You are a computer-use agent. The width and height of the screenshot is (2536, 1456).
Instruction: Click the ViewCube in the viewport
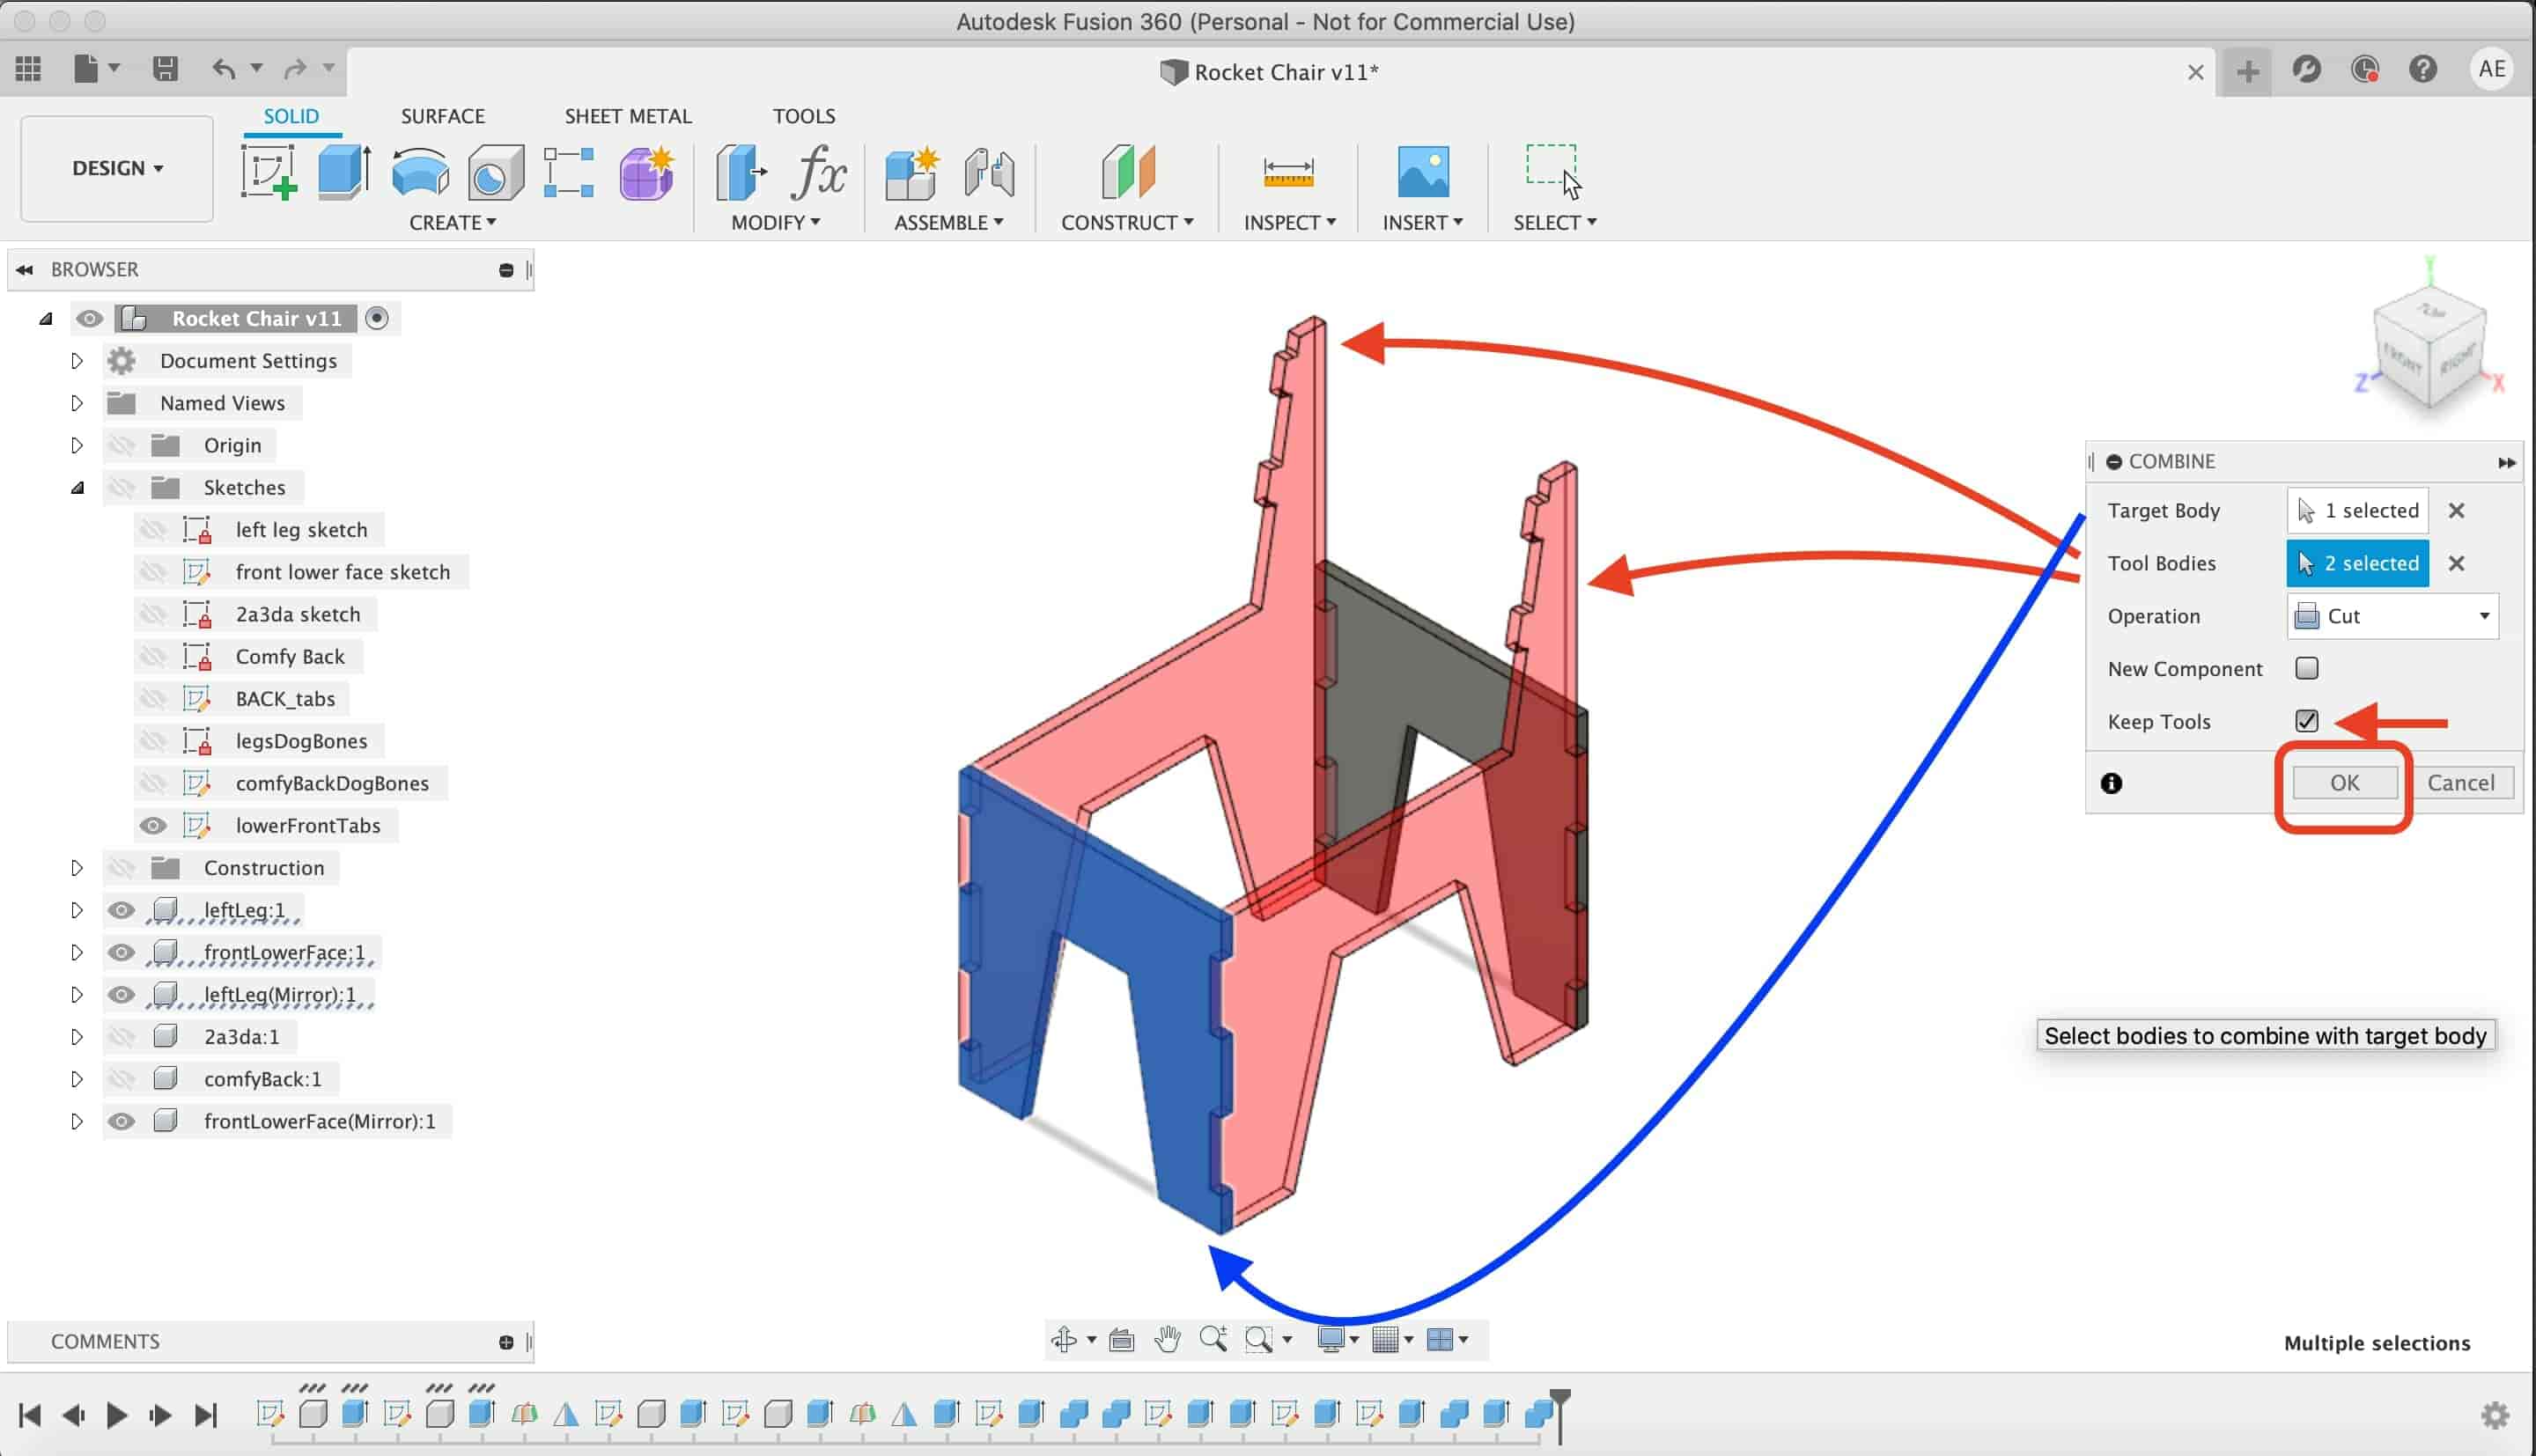pos(2430,345)
